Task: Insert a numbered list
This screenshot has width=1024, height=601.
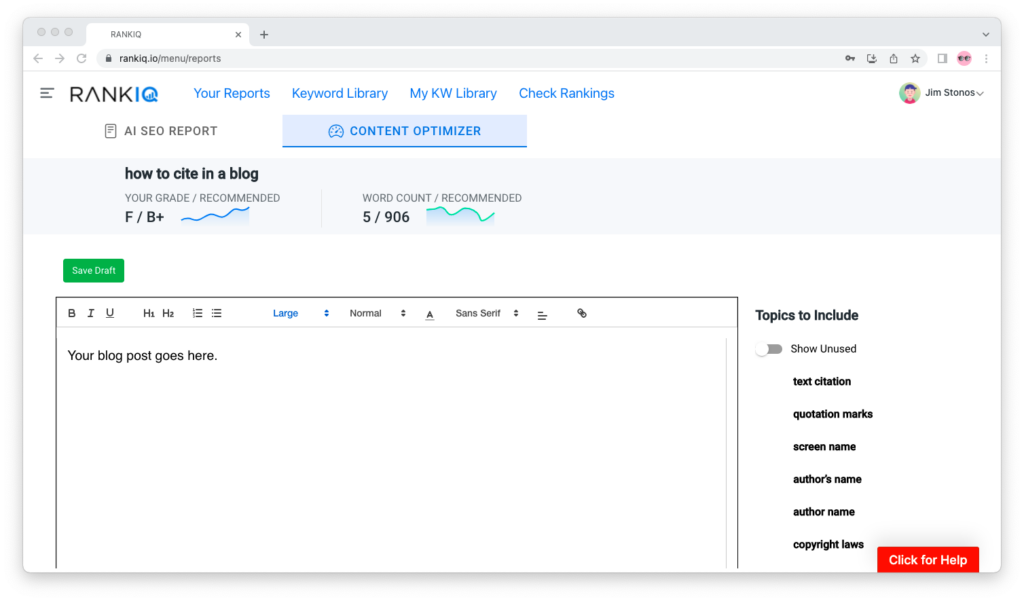Action: pos(197,313)
